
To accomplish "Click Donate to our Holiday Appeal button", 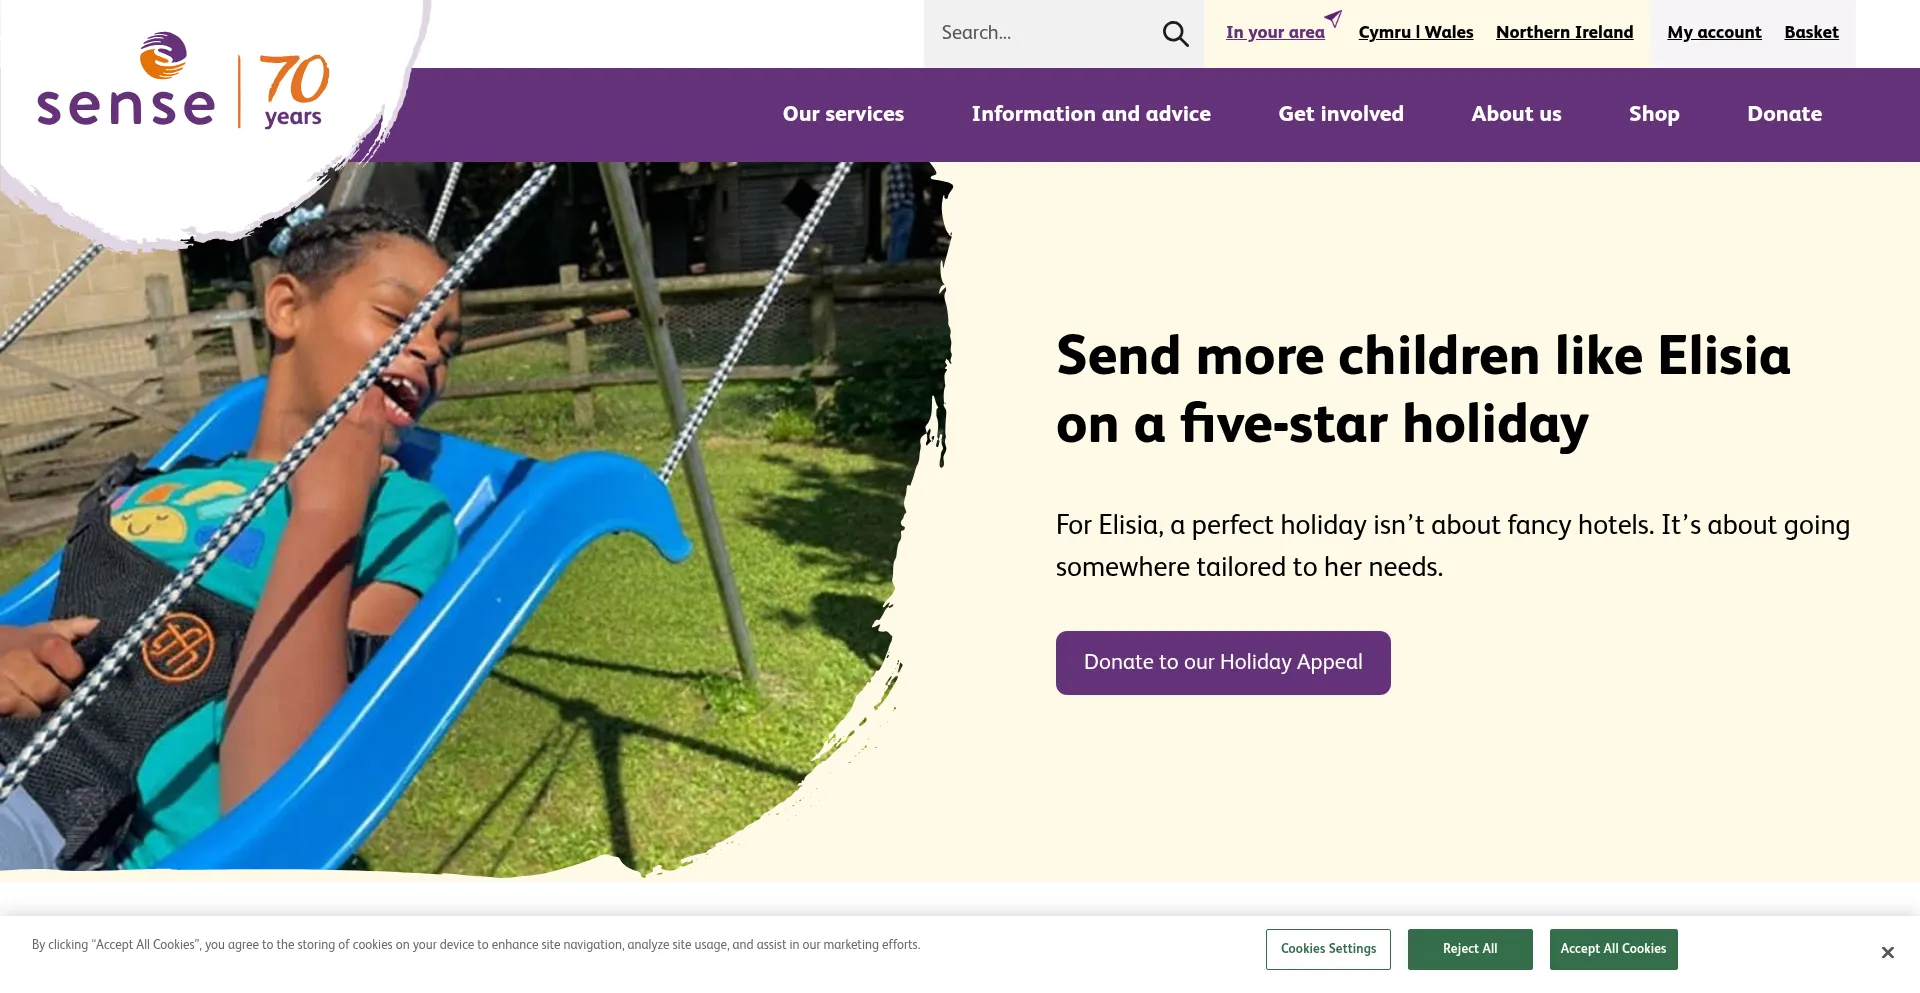I will point(1223,662).
